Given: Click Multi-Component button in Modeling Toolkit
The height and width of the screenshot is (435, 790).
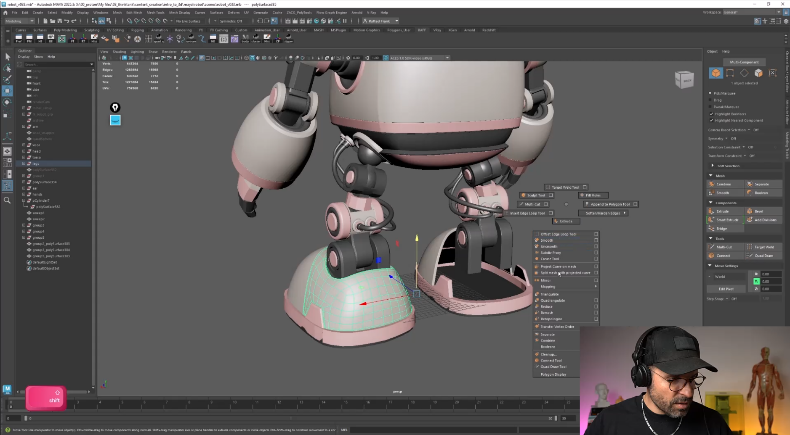Looking at the screenshot, I should click(x=744, y=62).
